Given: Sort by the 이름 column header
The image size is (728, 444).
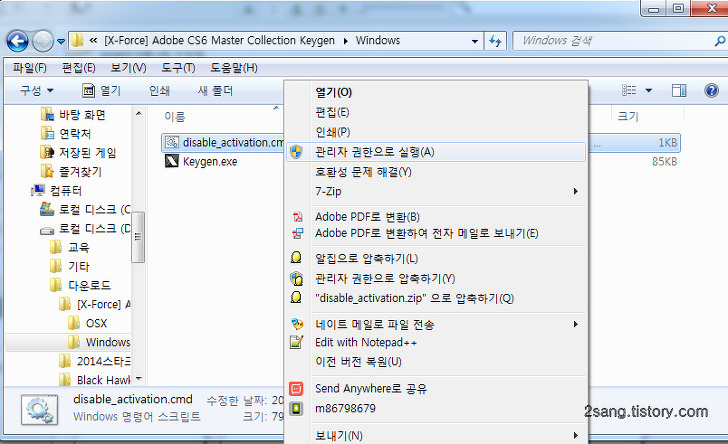Looking at the screenshot, I should coord(175,117).
